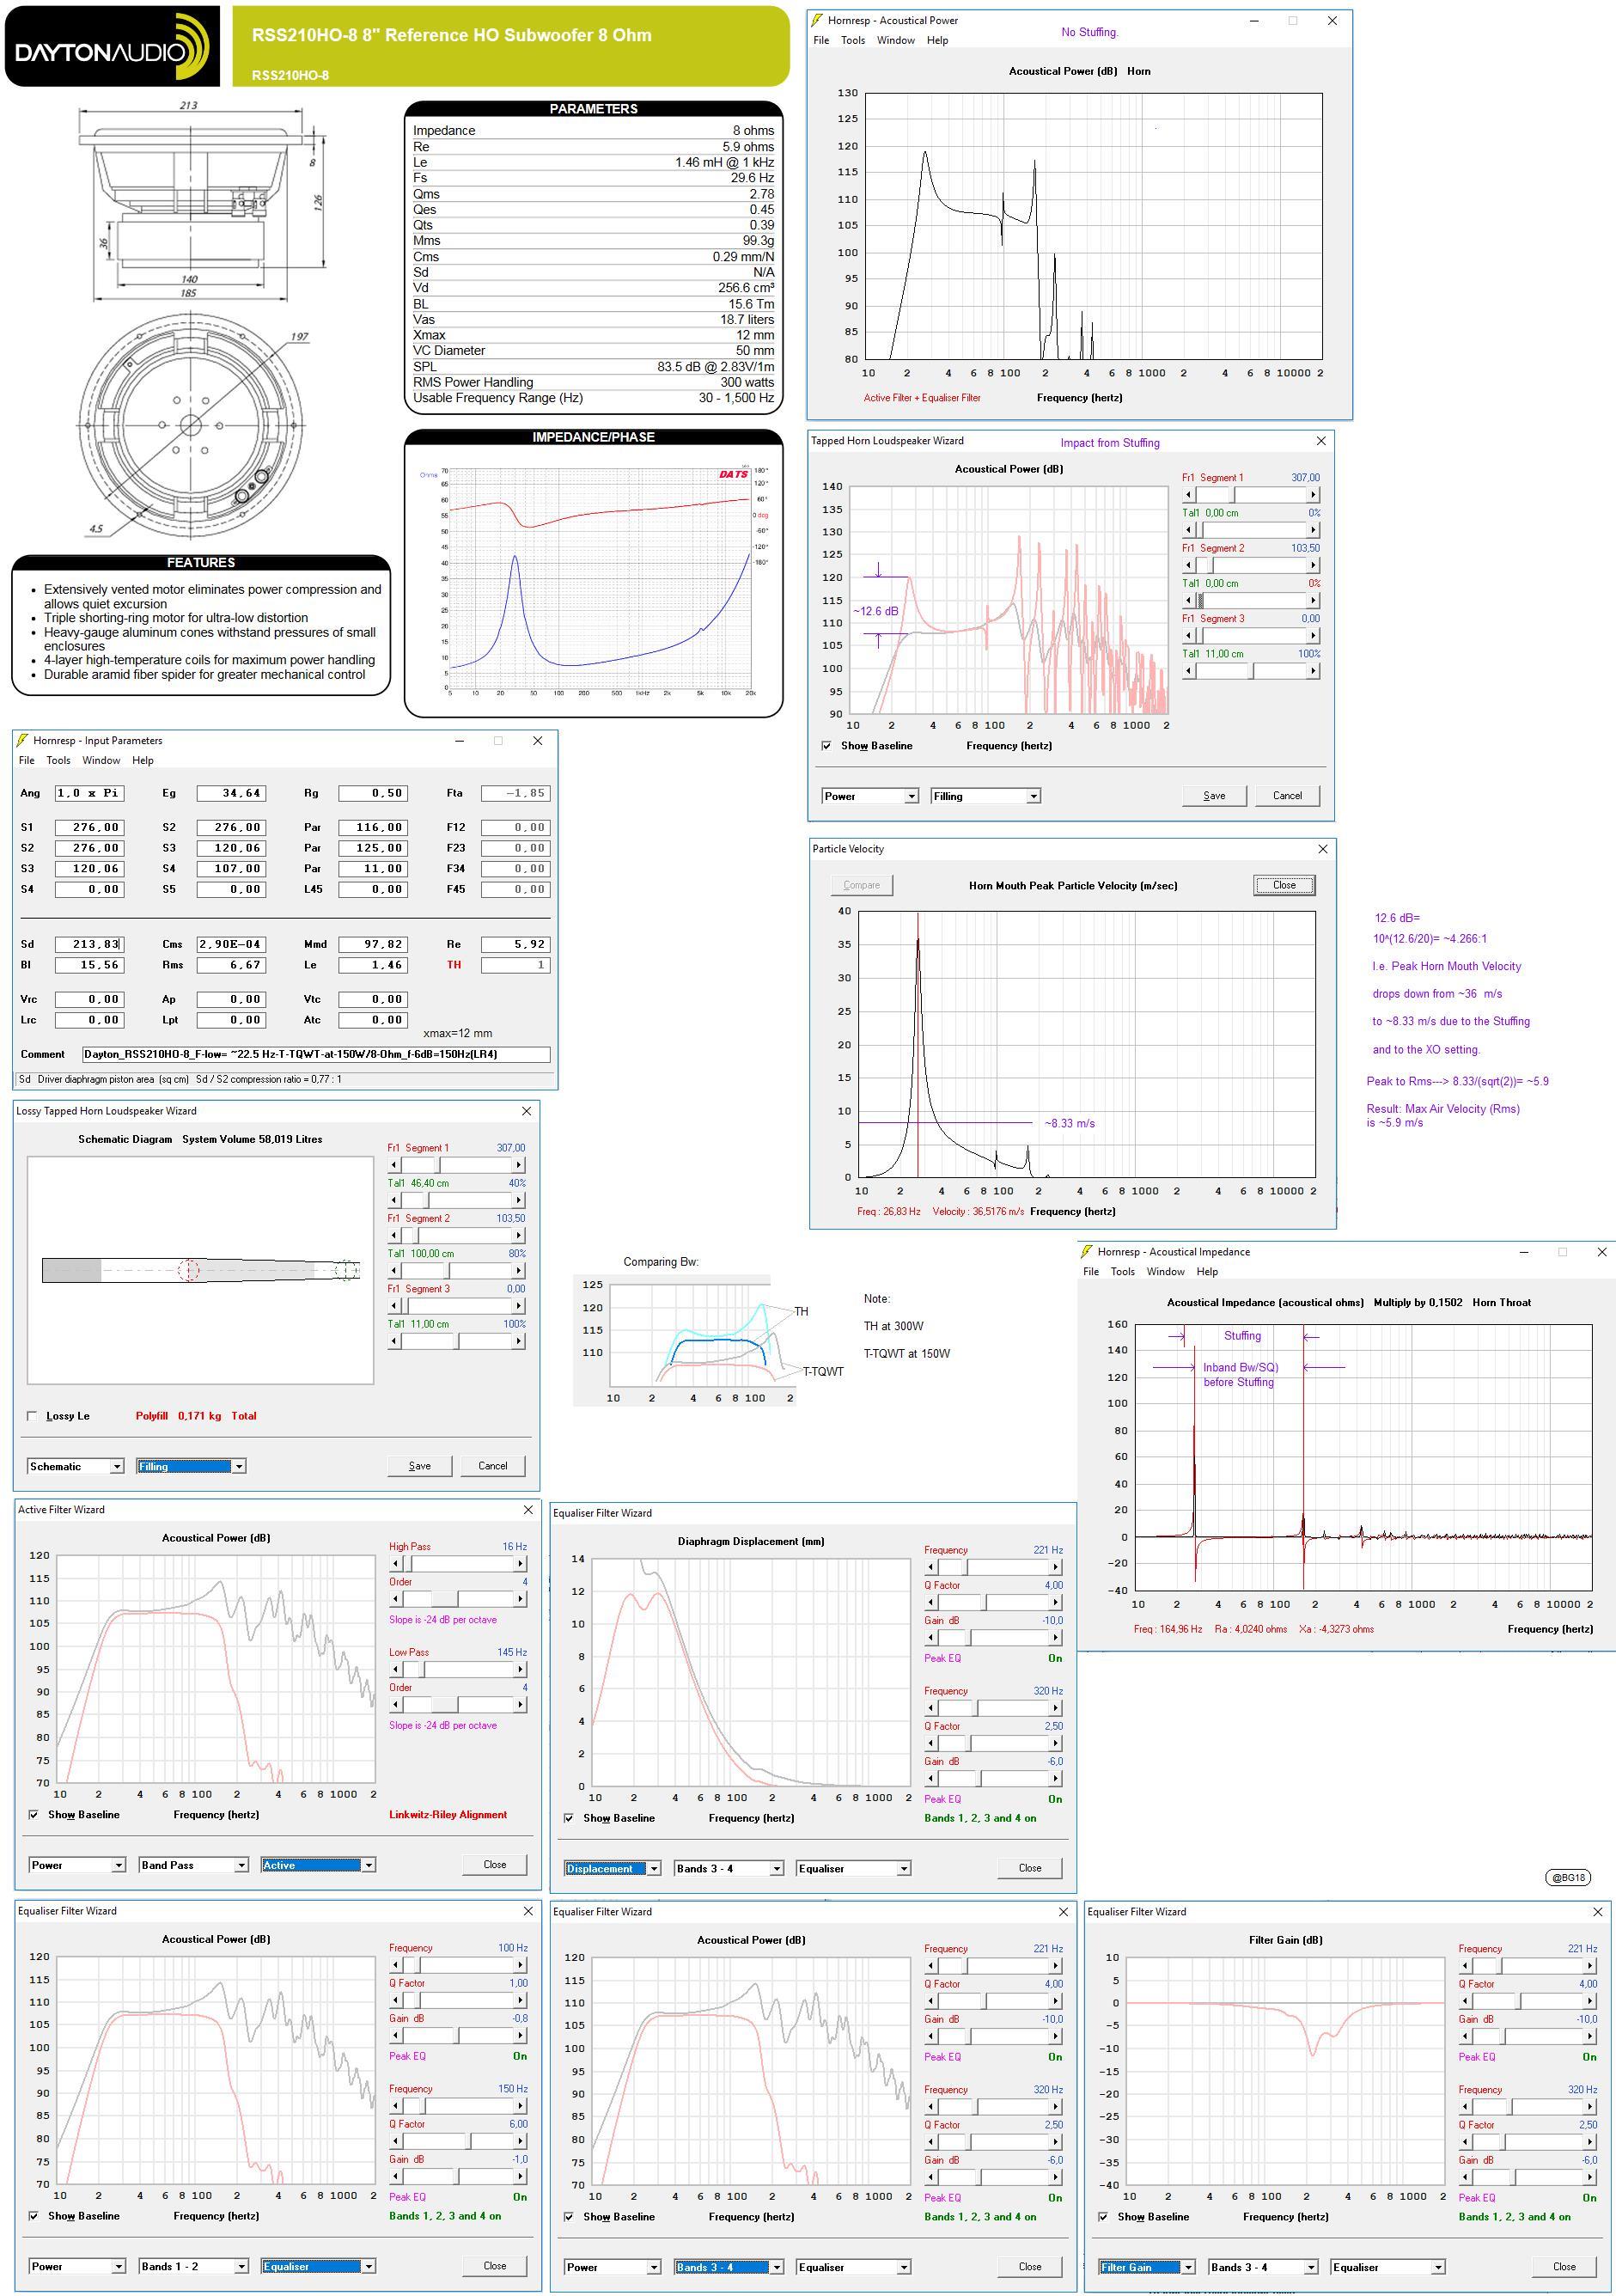Click Gain dB -10,0 slider track in Filter Gain wizard
The width and height of the screenshot is (1616, 2296).
[1527, 2036]
